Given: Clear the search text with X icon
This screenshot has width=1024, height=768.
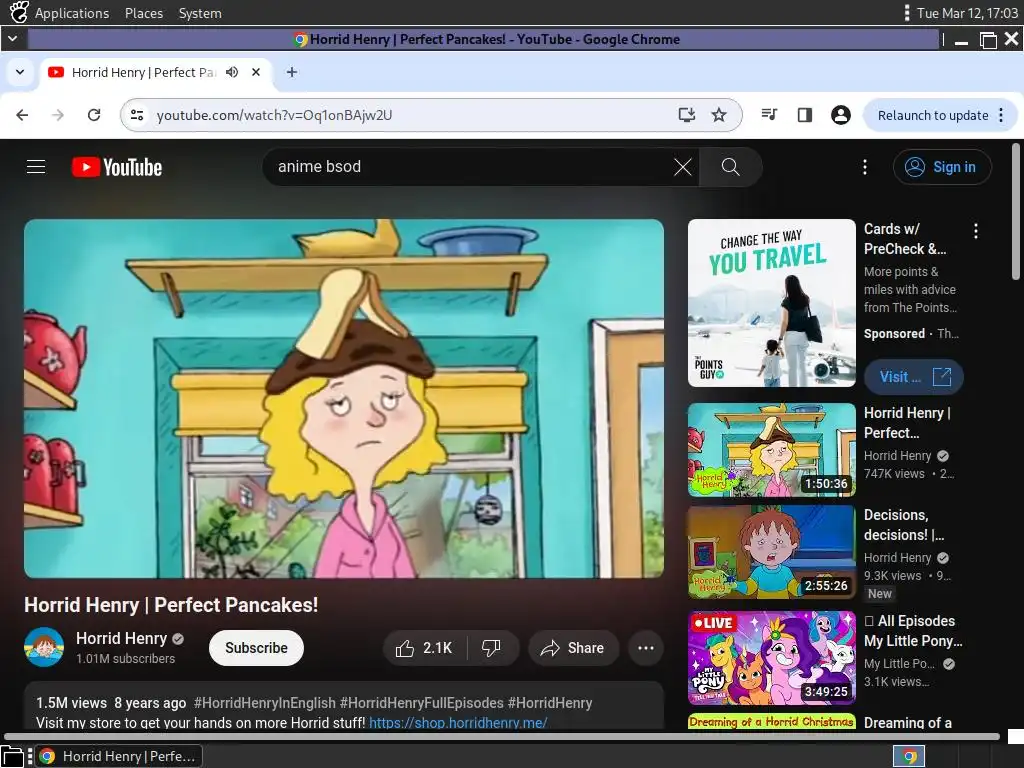Looking at the screenshot, I should (x=682, y=167).
